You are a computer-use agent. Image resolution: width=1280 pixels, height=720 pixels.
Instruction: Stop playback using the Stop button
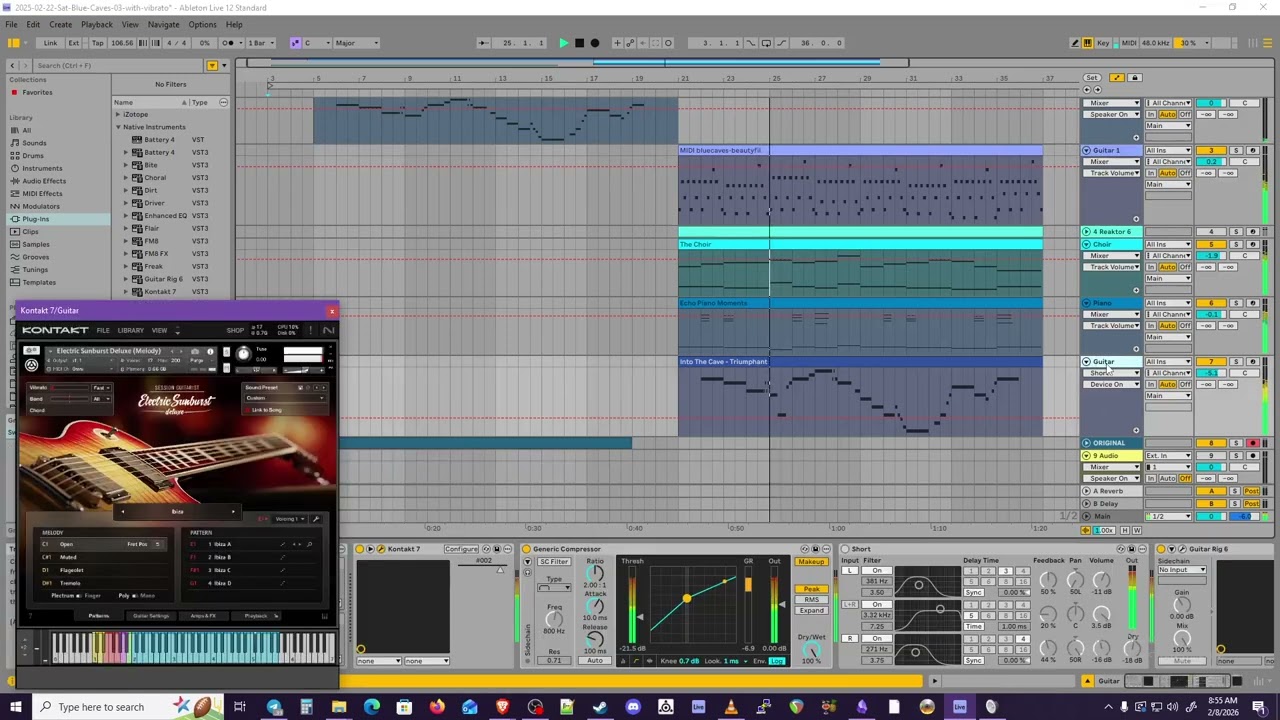[579, 43]
